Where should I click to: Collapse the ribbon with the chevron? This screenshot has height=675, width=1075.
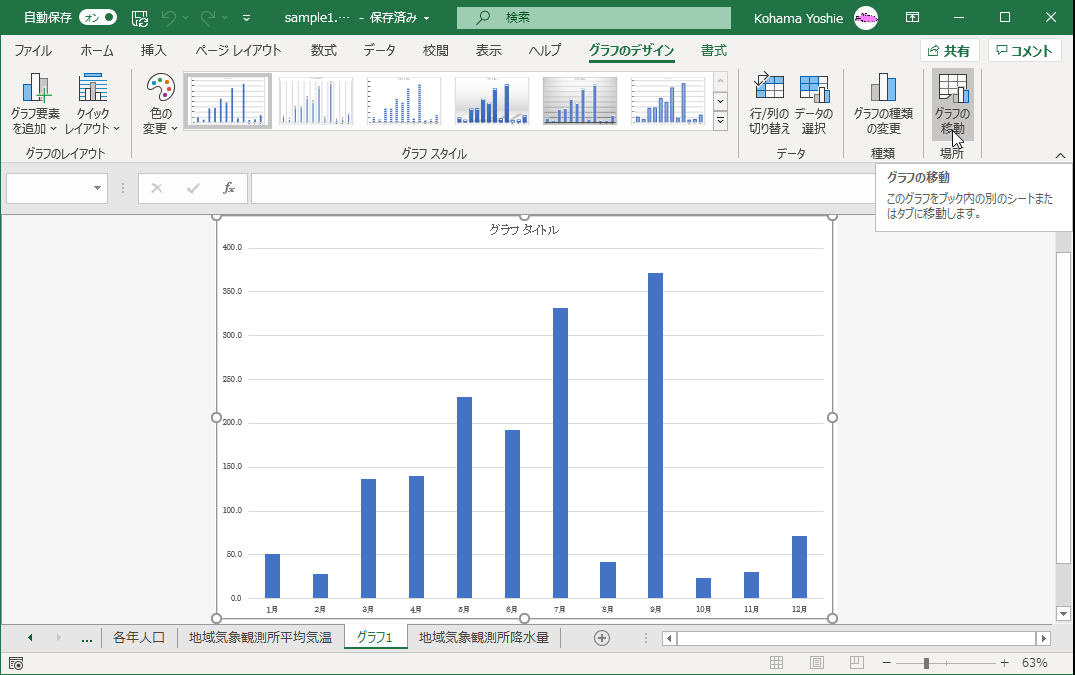click(x=1061, y=155)
